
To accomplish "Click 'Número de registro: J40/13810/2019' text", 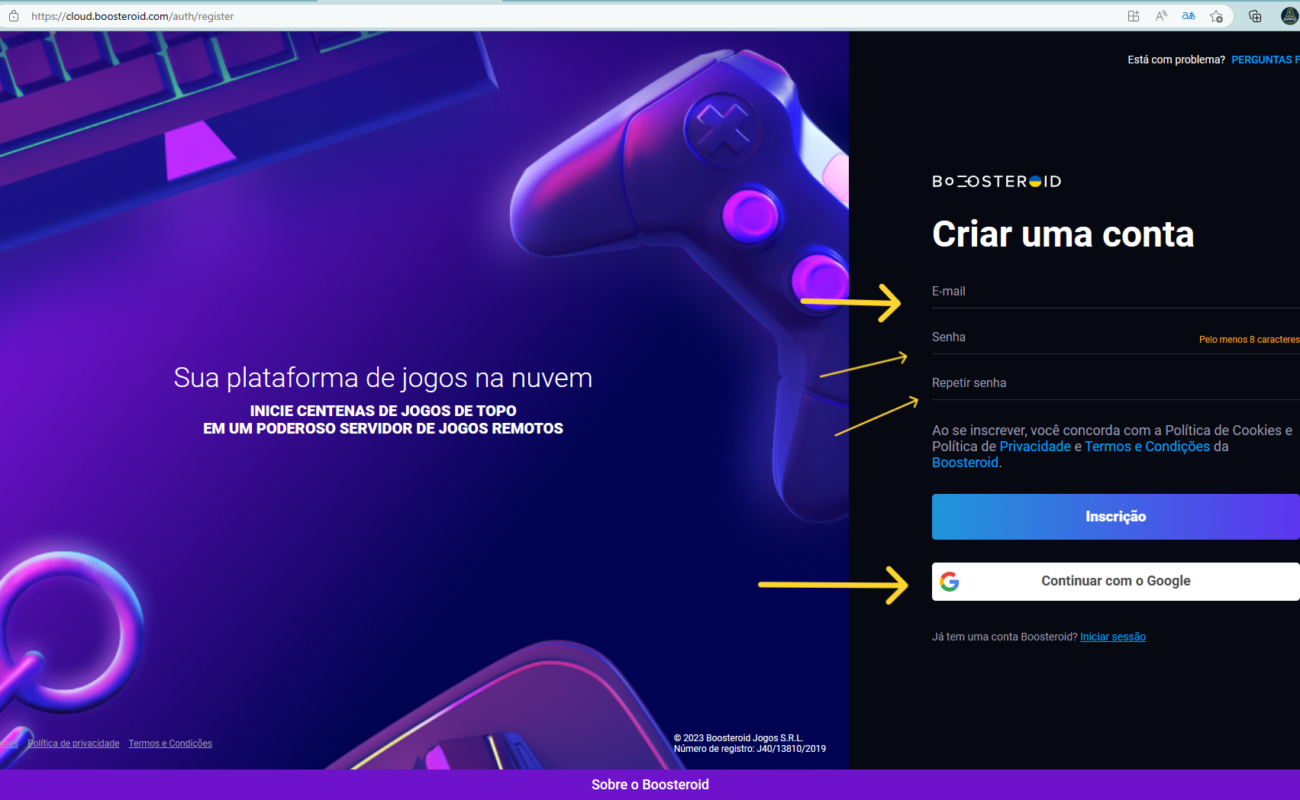I will [749, 749].
